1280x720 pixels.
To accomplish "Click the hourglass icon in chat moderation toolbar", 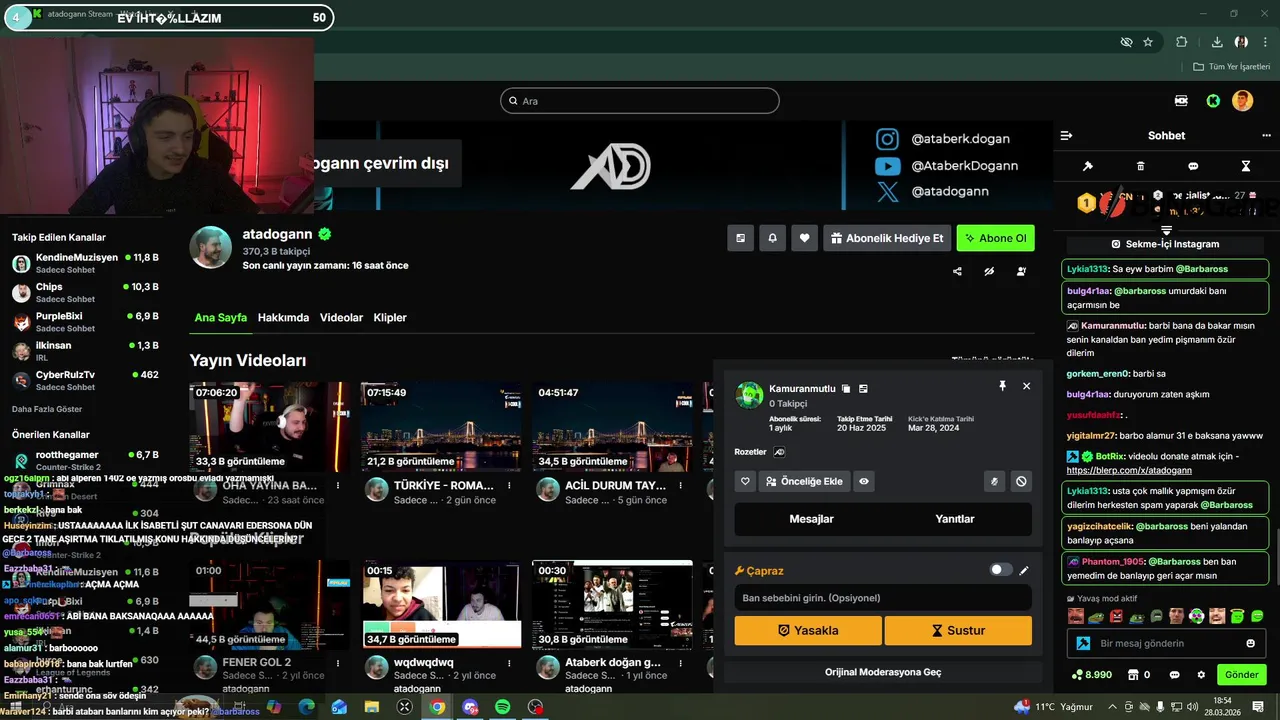I will coord(1246,166).
